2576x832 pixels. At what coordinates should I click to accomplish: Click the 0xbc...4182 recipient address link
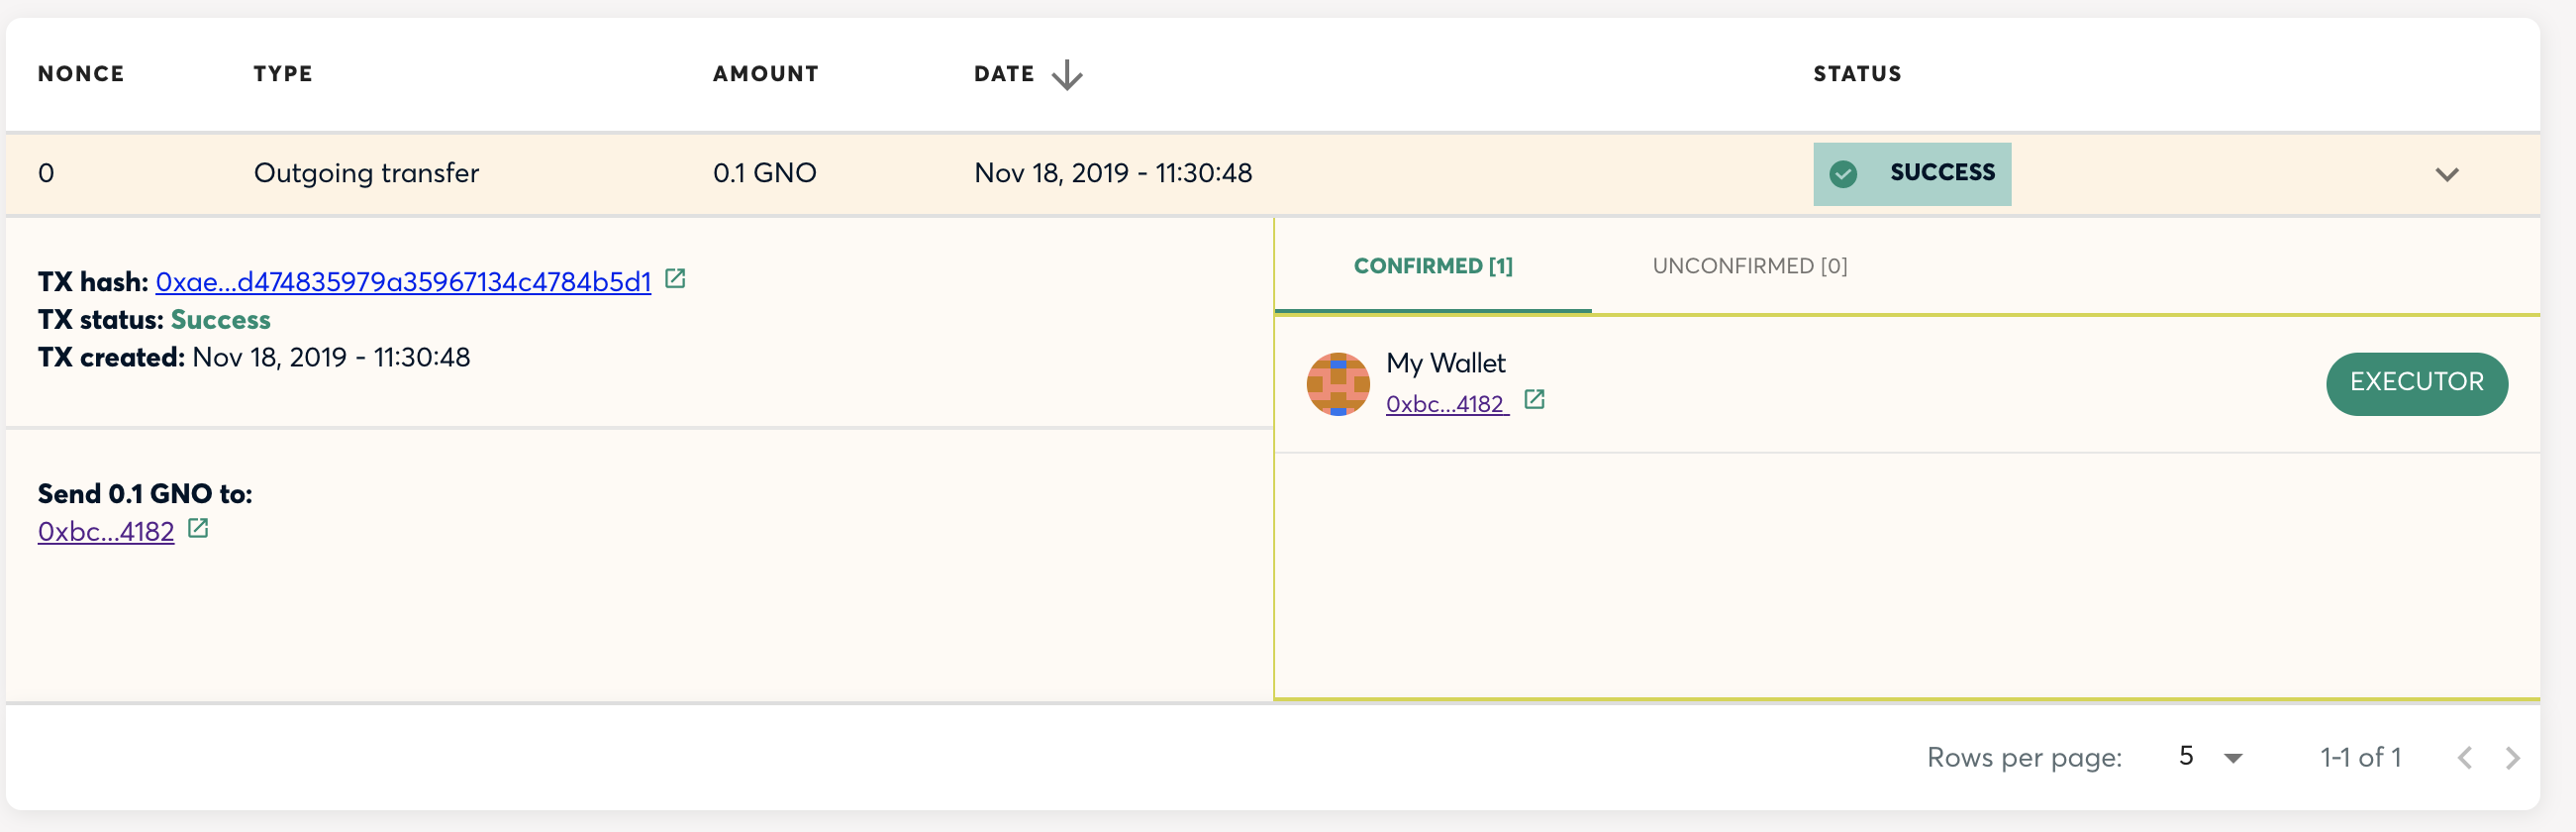click(x=106, y=531)
